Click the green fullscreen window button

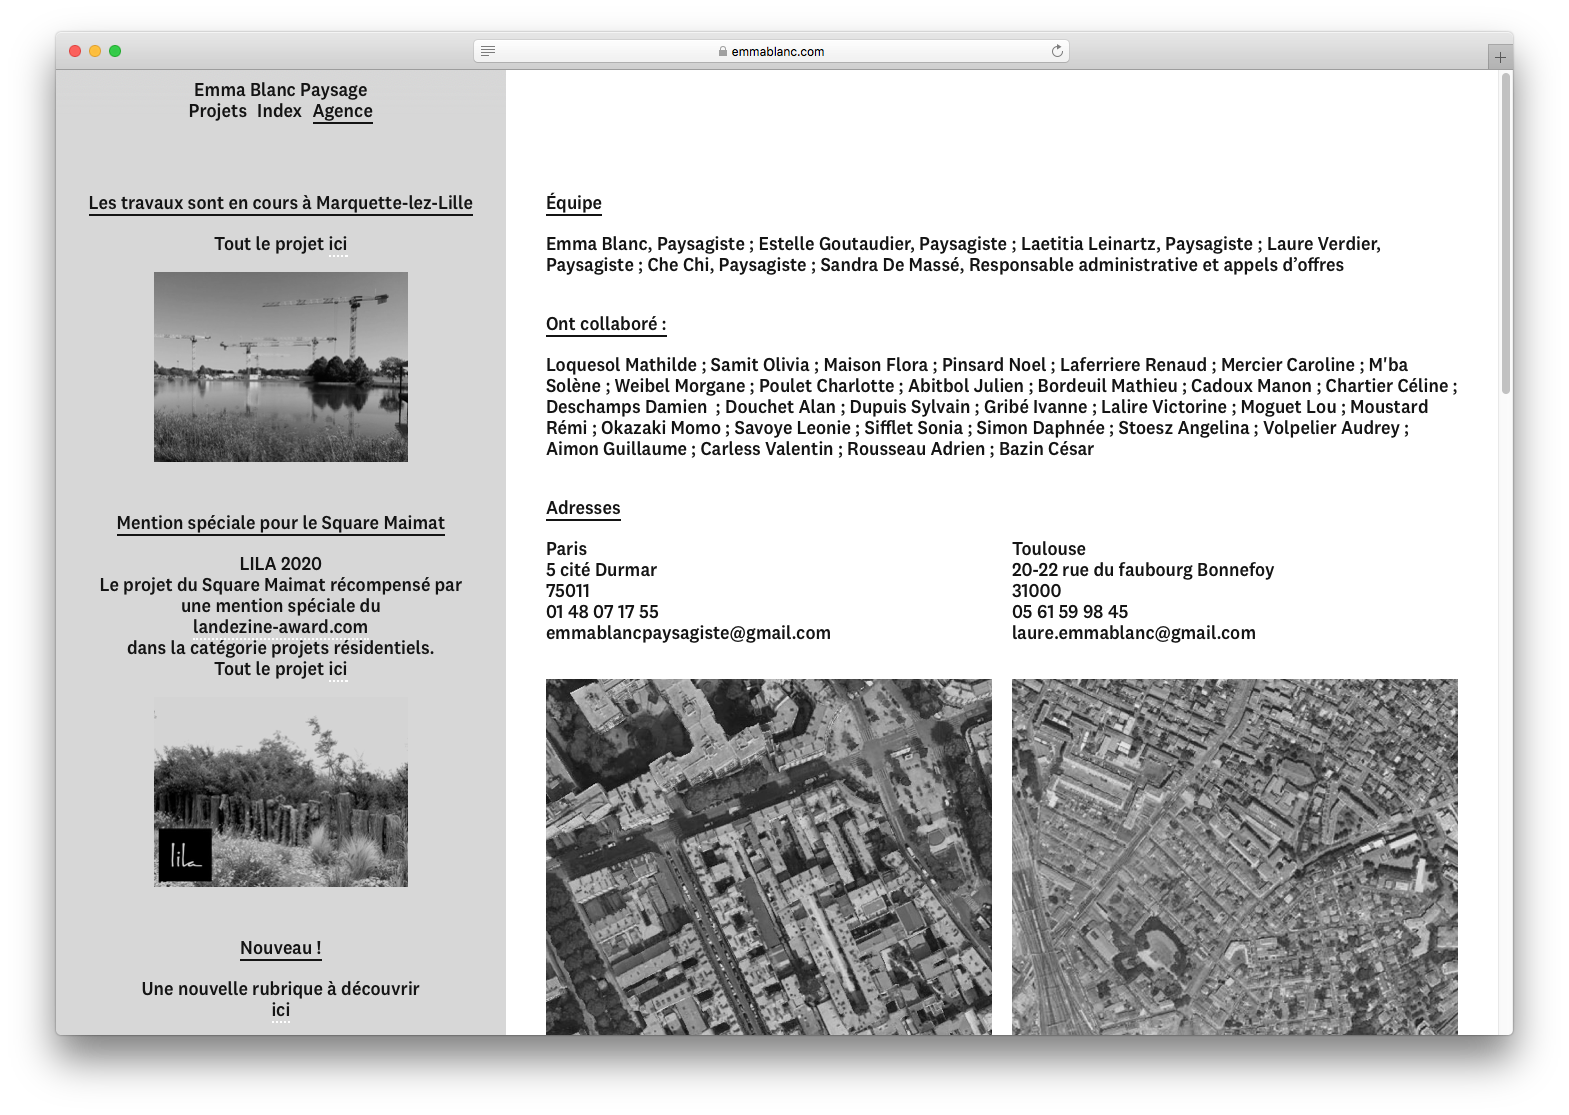click(115, 51)
